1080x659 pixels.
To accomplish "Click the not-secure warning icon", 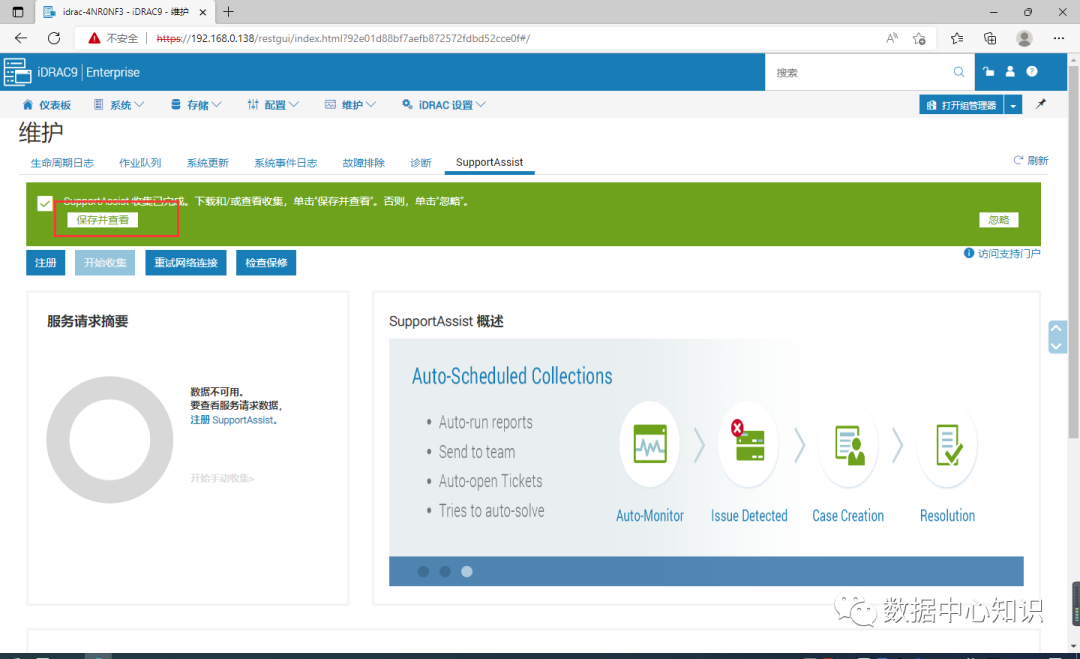I will click(94, 38).
